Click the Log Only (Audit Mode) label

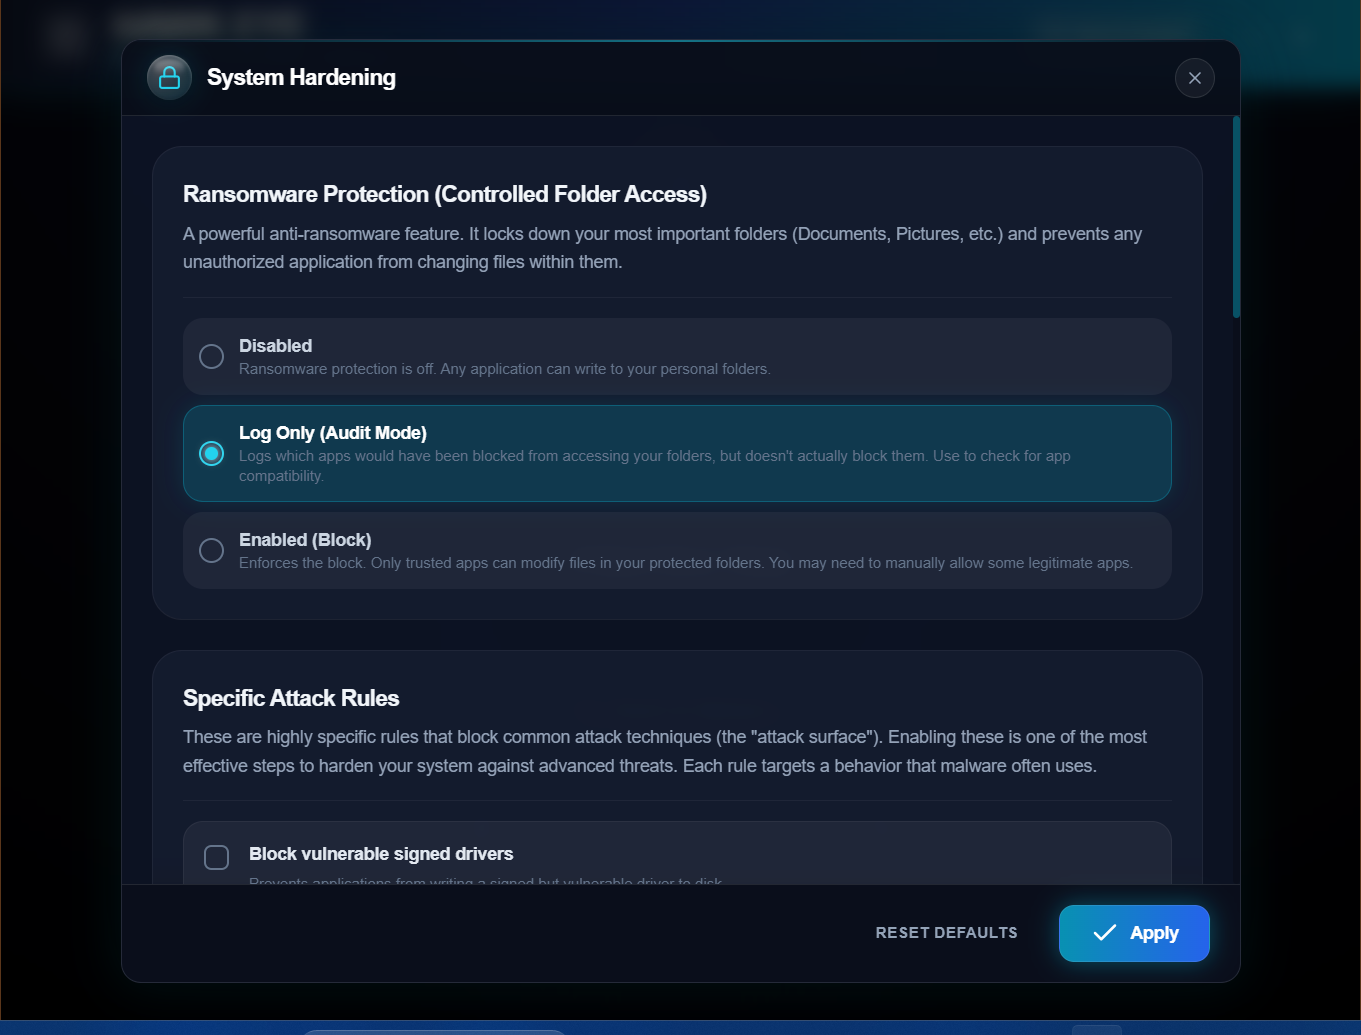tap(332, 433)
